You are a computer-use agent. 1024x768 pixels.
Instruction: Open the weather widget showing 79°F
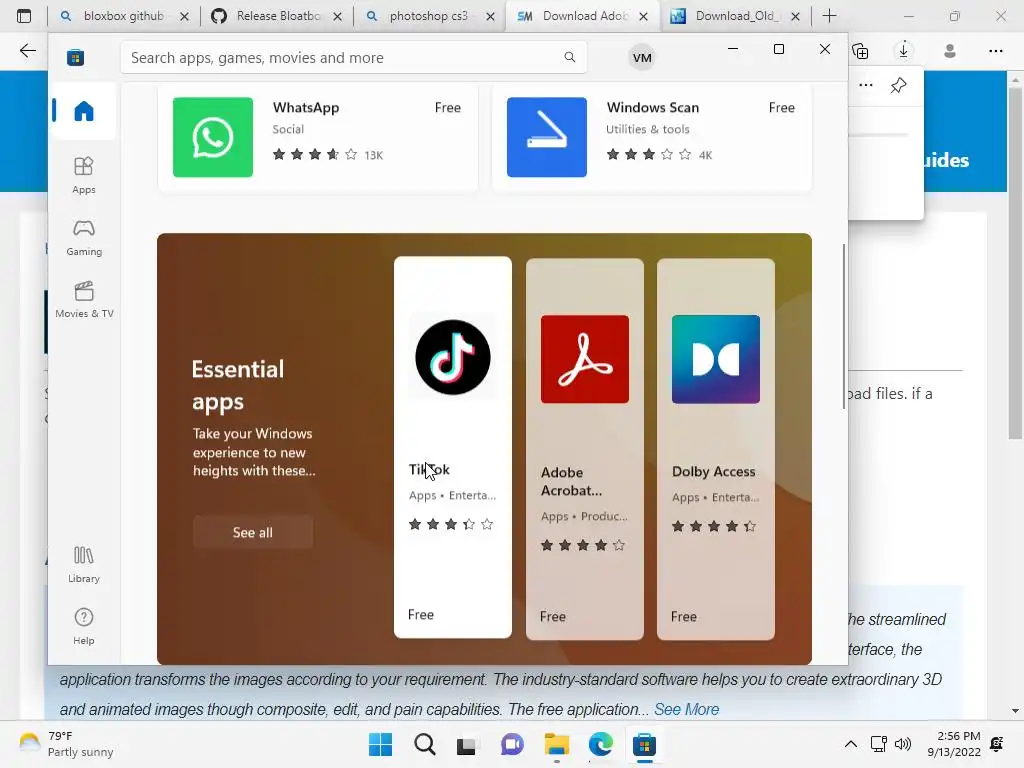(x=65, y=744)
